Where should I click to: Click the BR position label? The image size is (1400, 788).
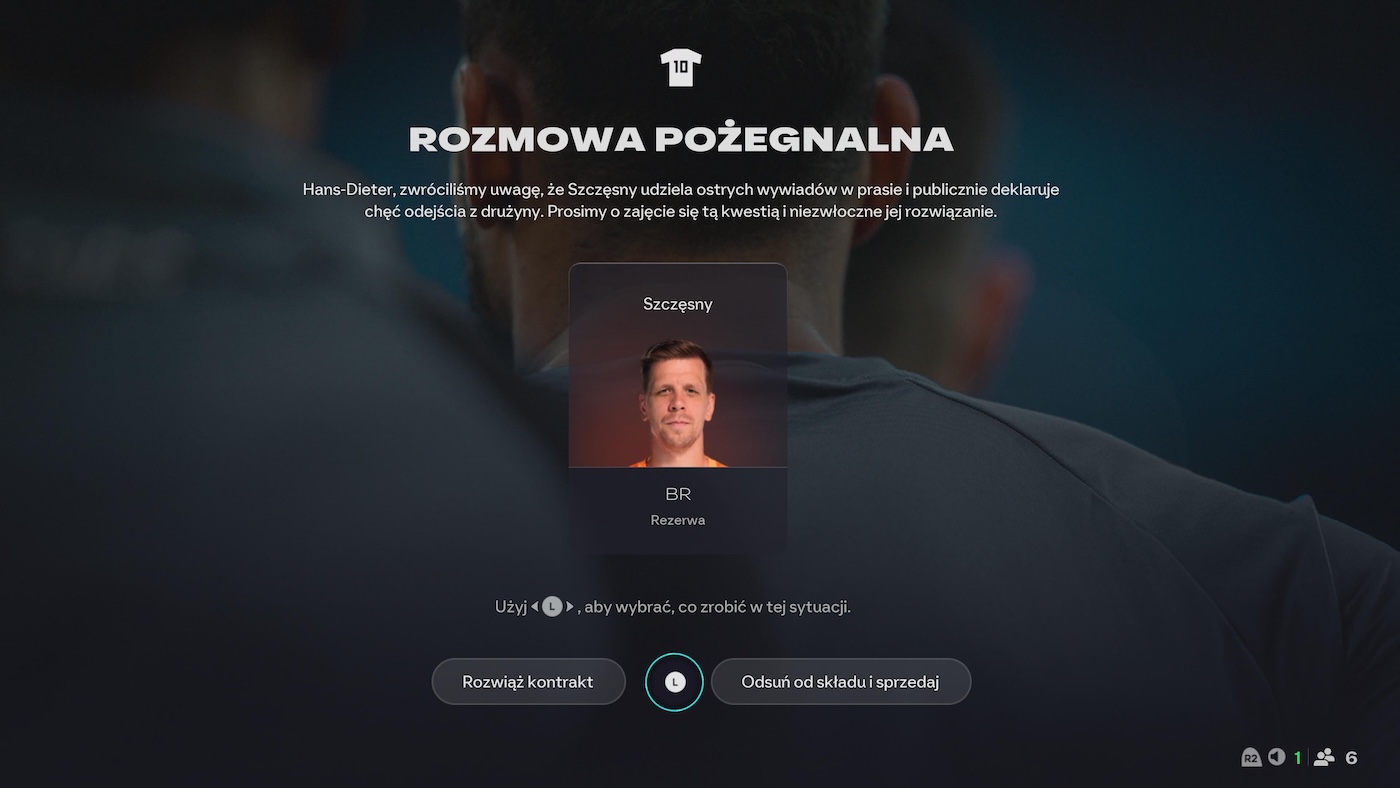pyautogui.click(x=678, y=494)
